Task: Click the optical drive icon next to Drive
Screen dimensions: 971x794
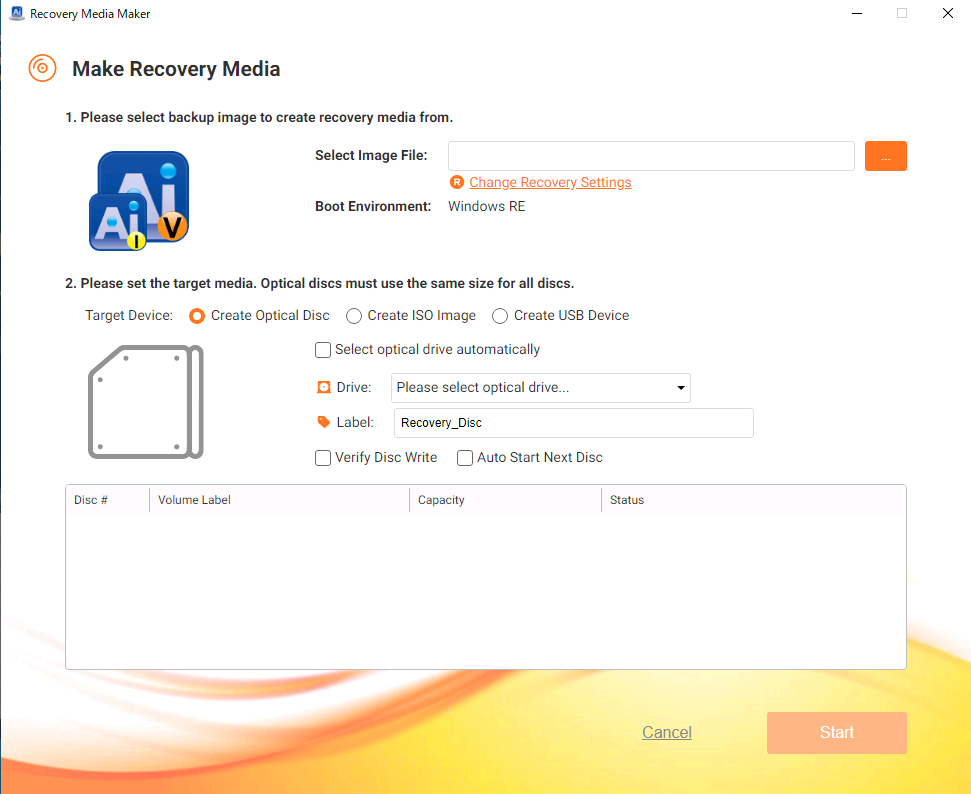Action: [x=323, y=388]
